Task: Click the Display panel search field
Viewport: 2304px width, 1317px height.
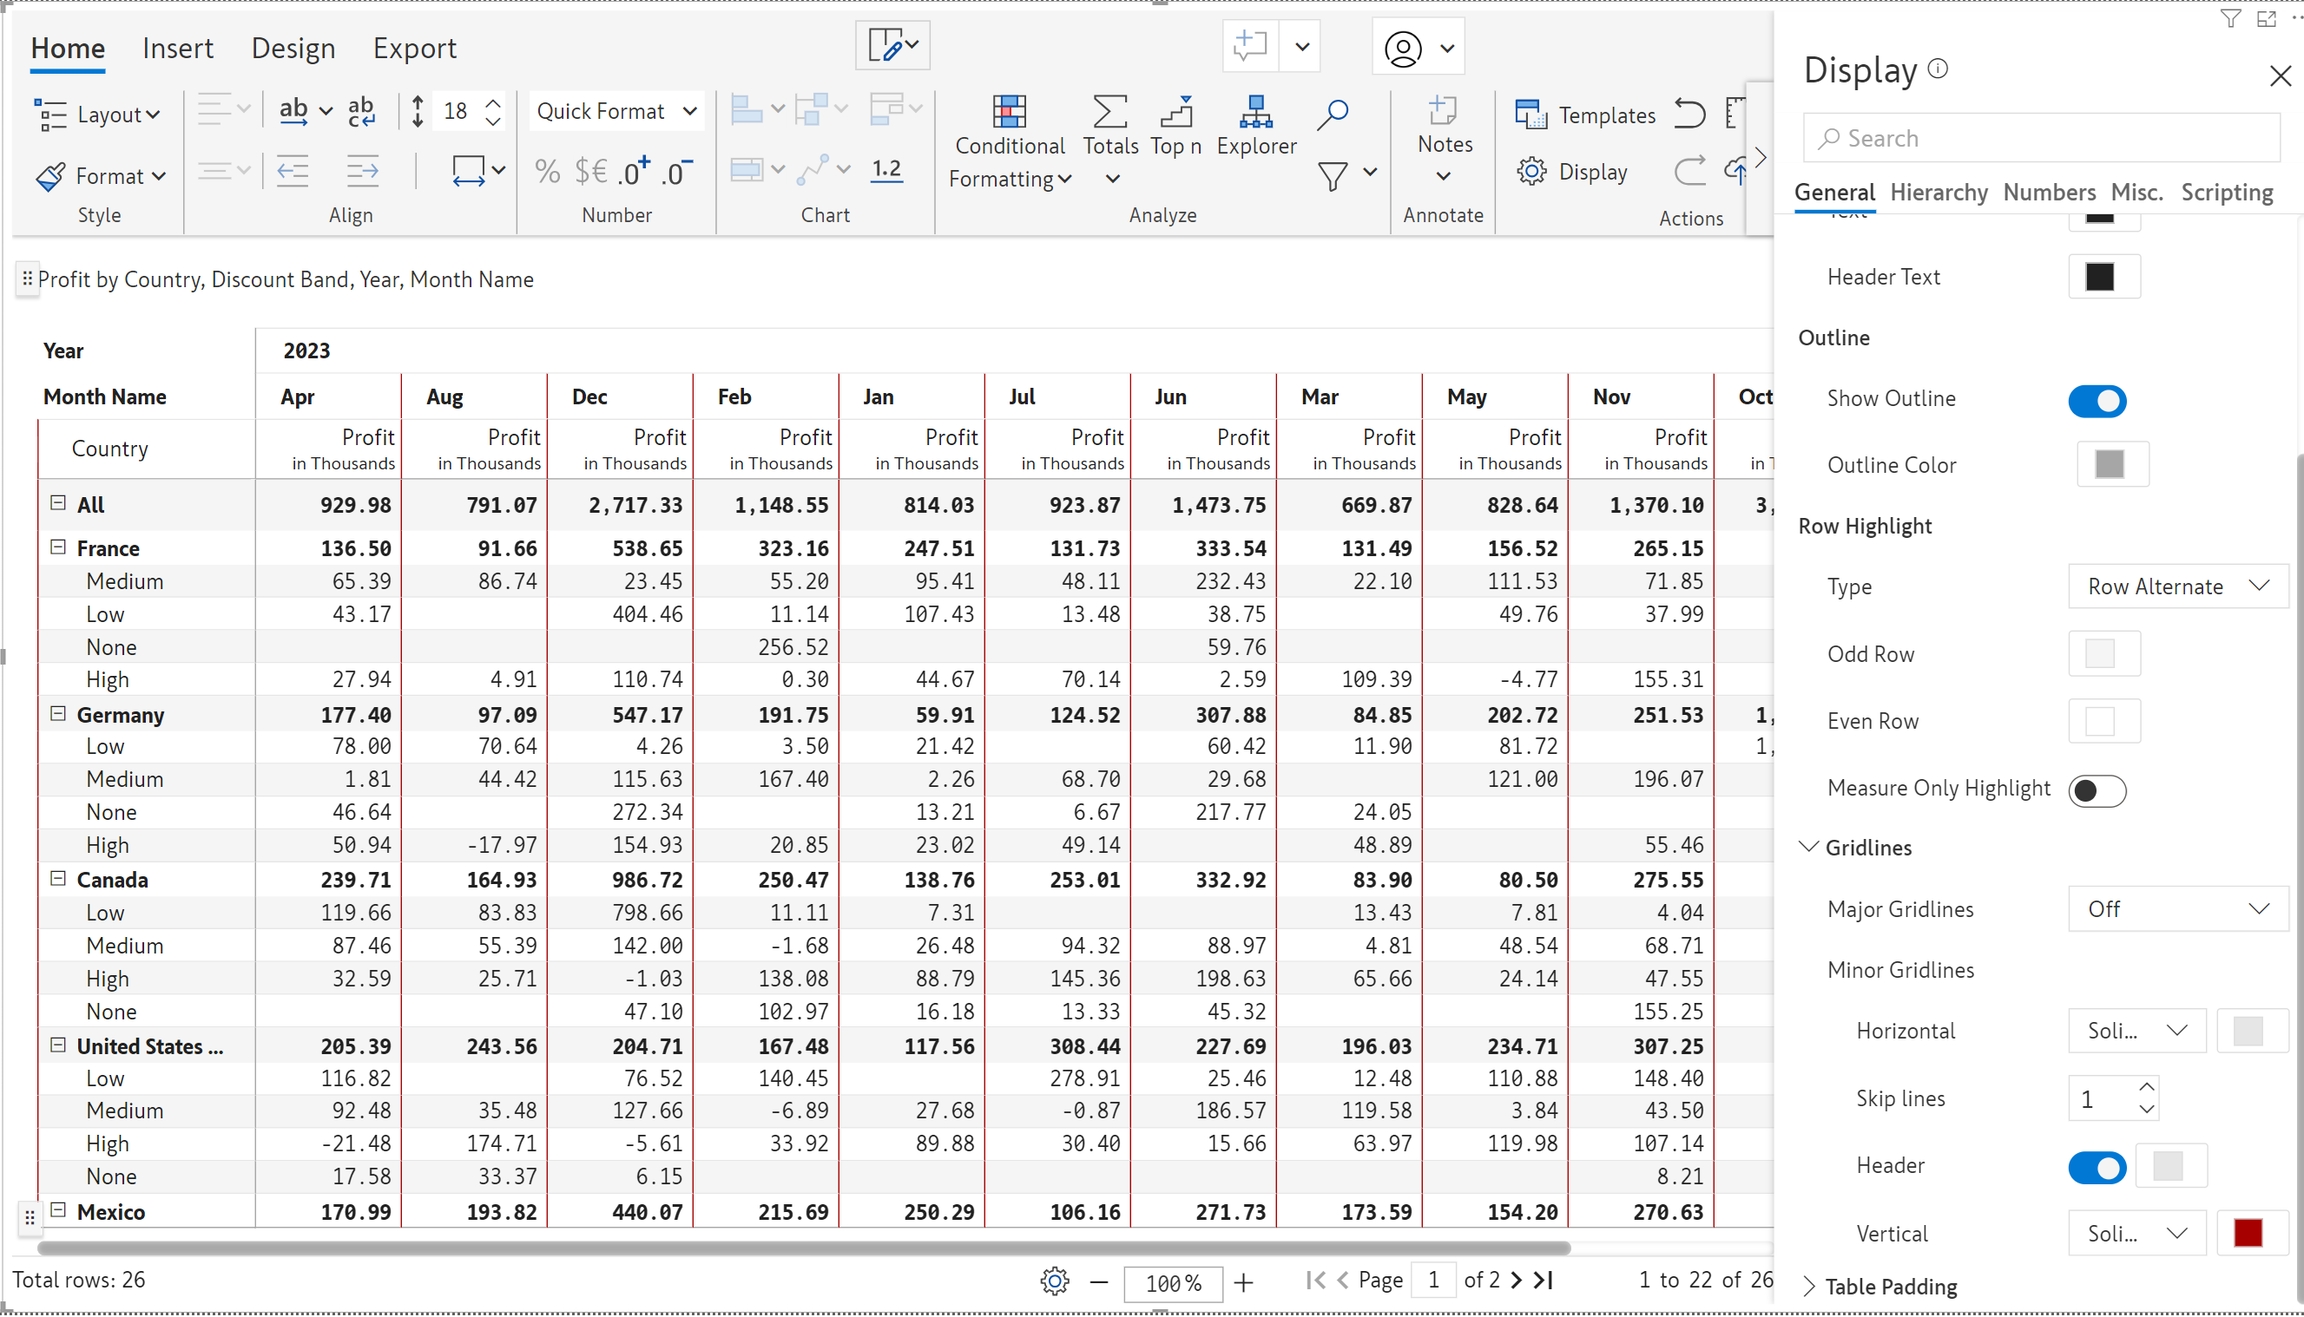Action: pos(2040,138)
